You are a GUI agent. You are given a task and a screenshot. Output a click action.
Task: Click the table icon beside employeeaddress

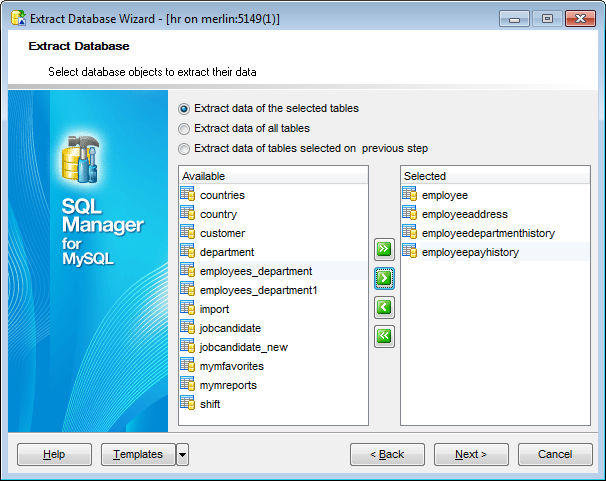coord(410,213)
